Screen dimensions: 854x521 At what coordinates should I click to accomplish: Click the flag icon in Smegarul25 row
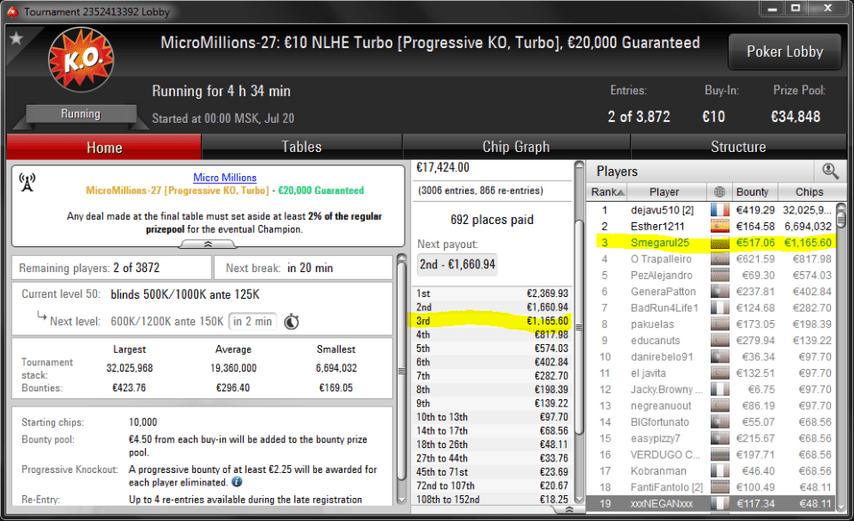pyautogui.click(x=720, y=242)
